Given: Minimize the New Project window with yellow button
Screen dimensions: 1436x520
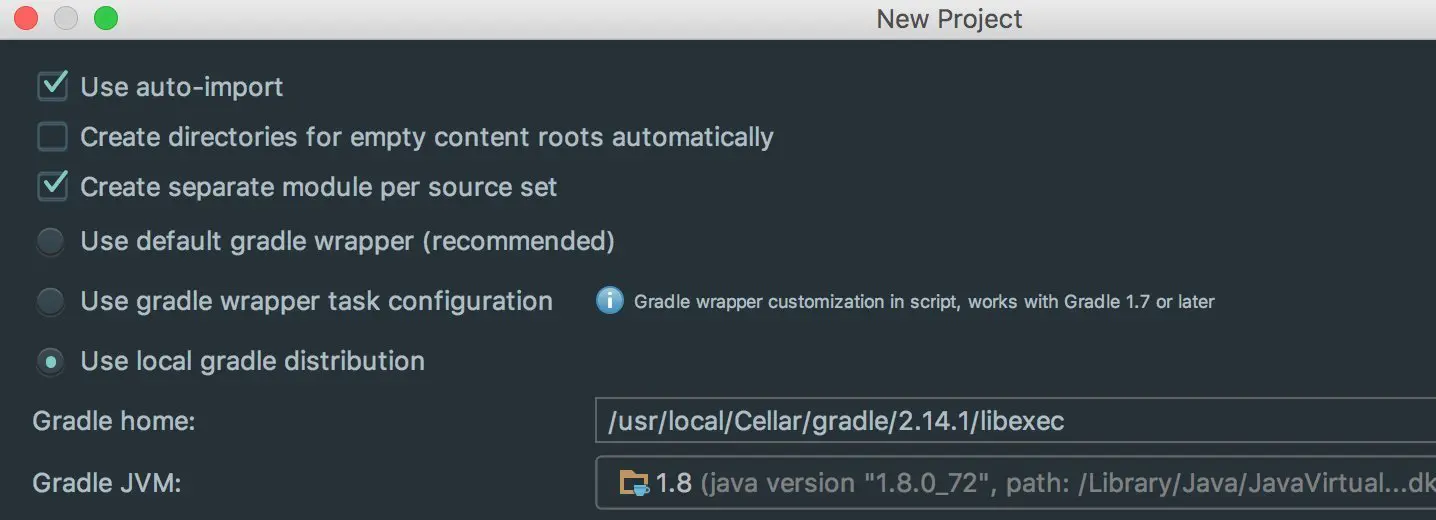Looking at the screenshot, I should [66, 18].
